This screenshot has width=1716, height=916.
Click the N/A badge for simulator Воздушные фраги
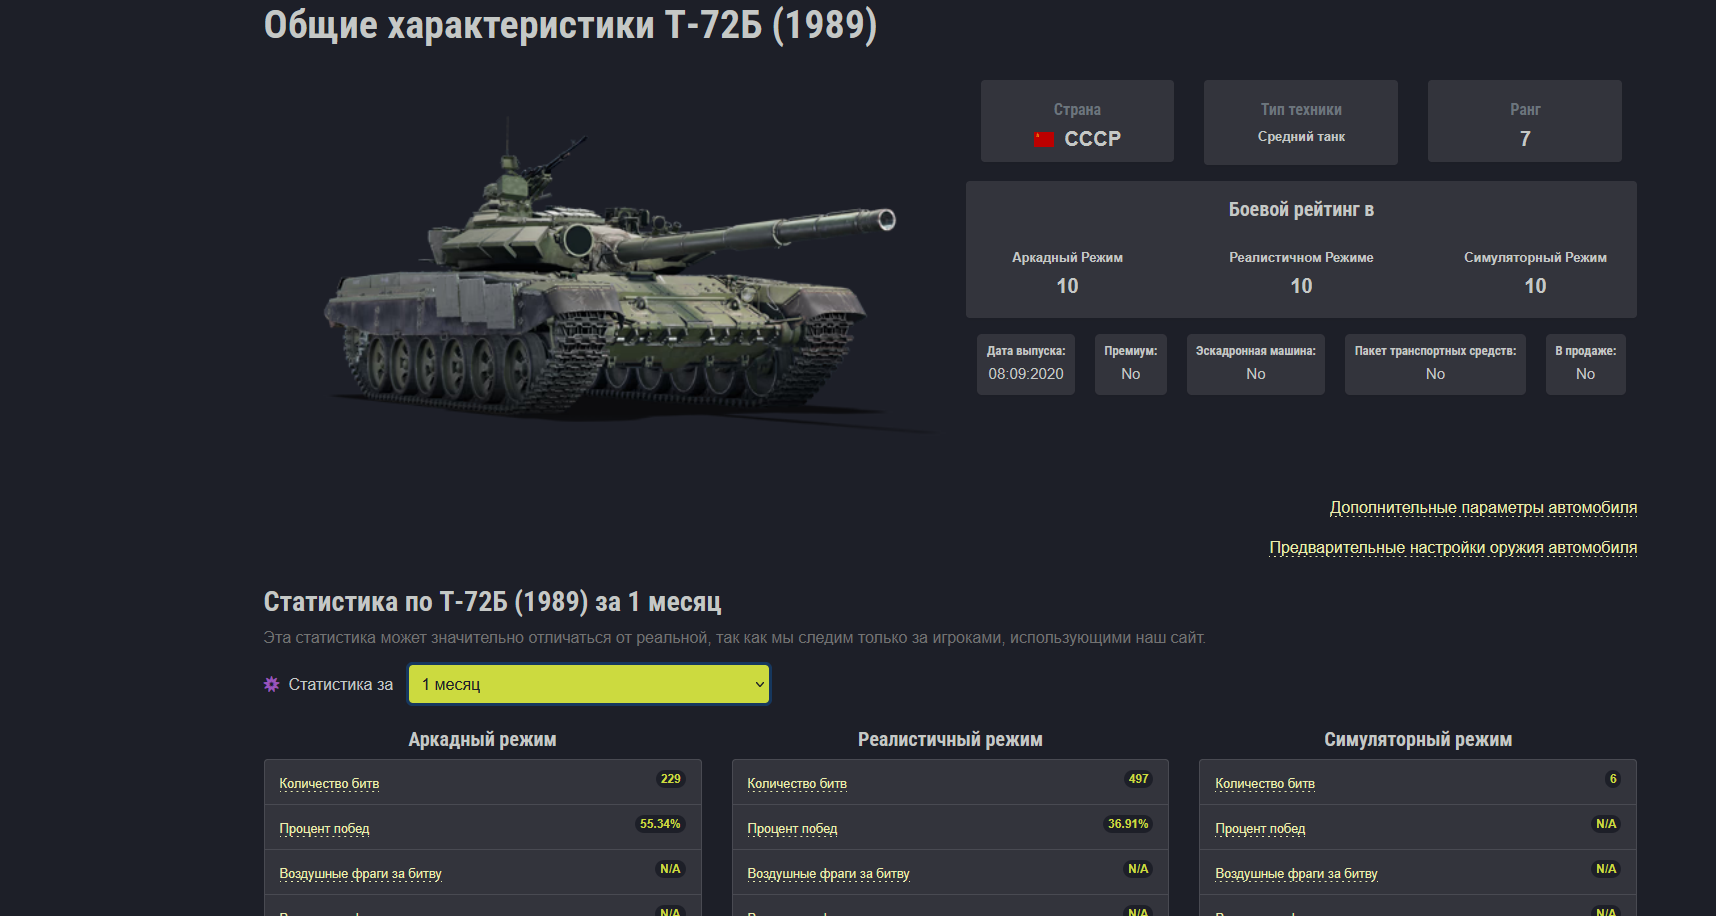coord(1606,869)
